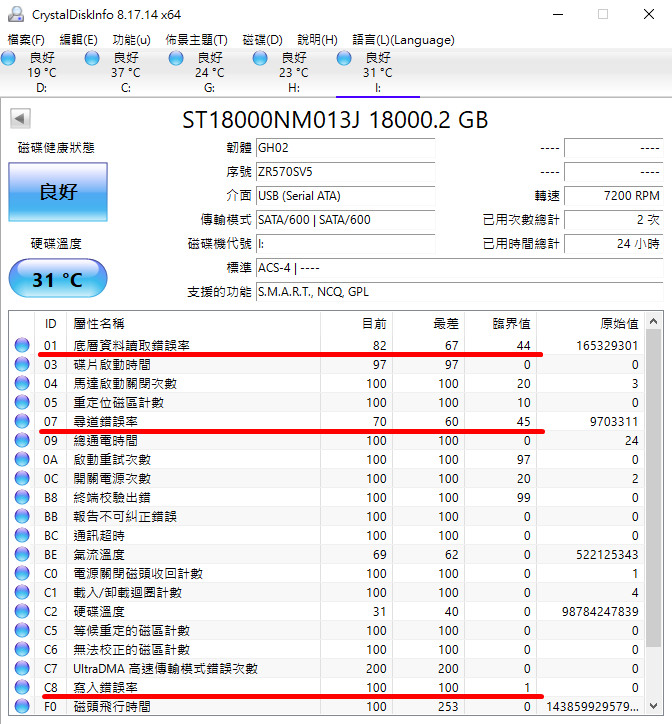Open the 檔案(F) menu

point(26,40)
